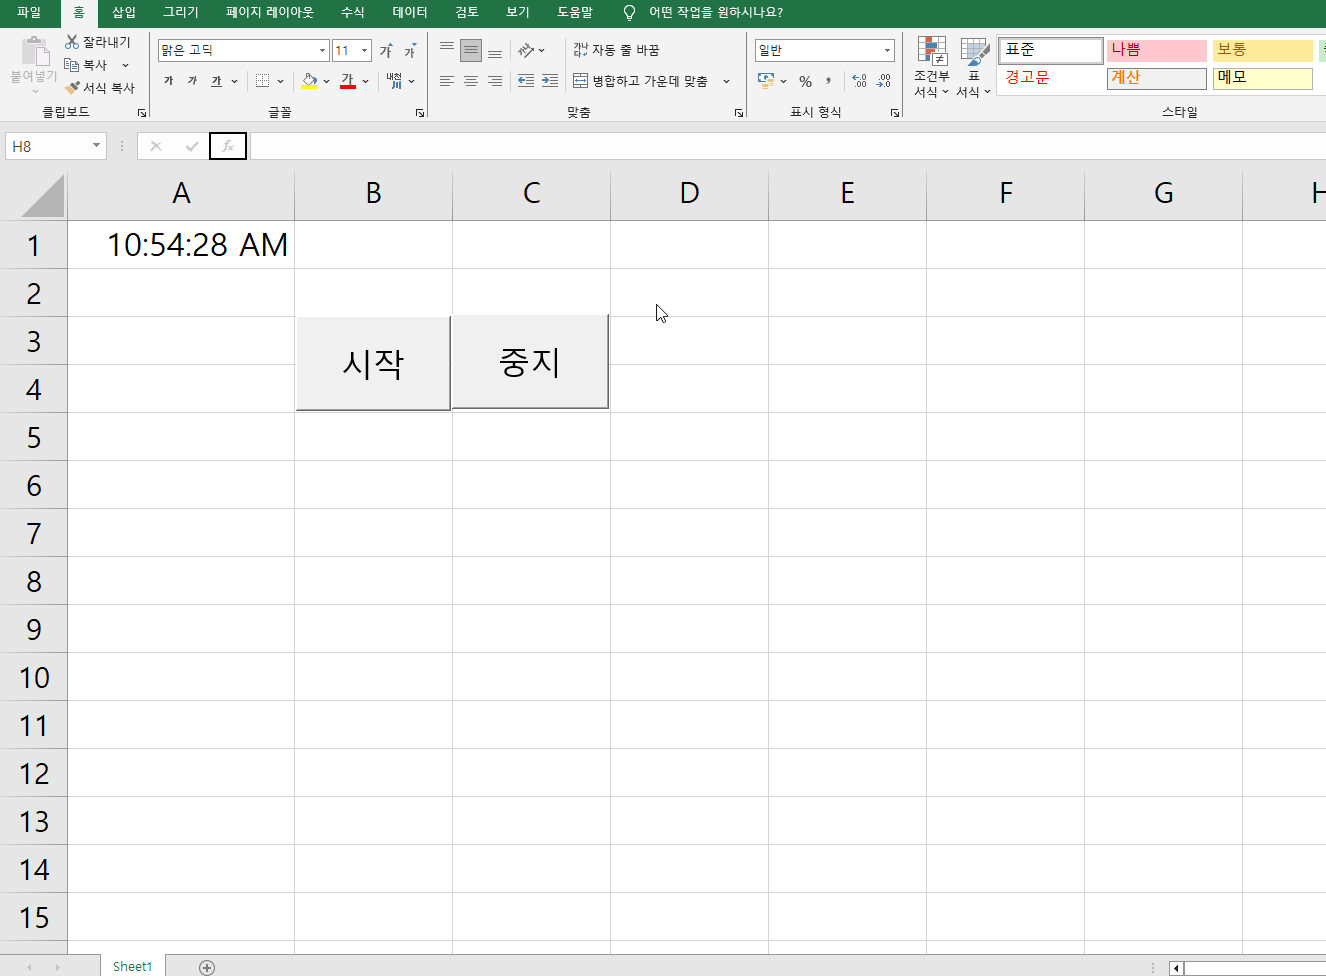Apply the yellow fill color swatch

point(309,81)
